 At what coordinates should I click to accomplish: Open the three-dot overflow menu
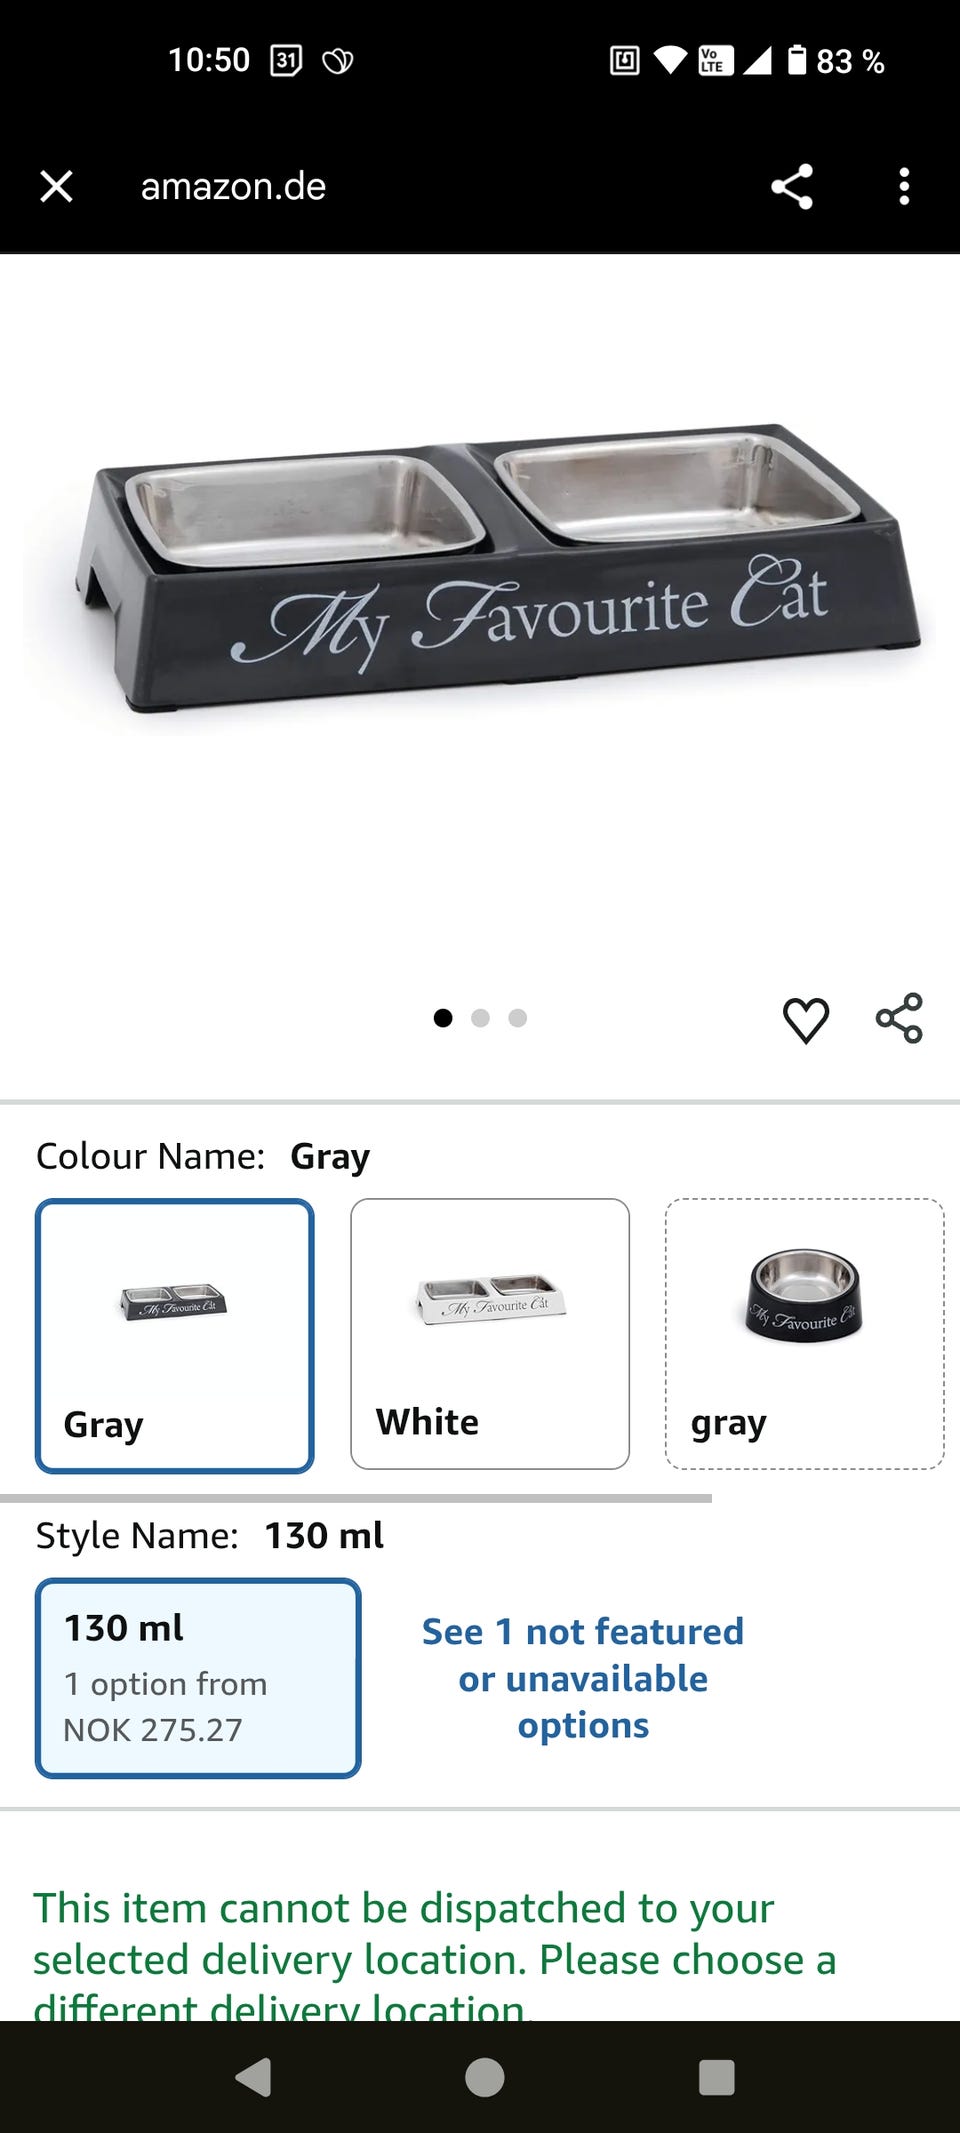[x=904, y=186]
